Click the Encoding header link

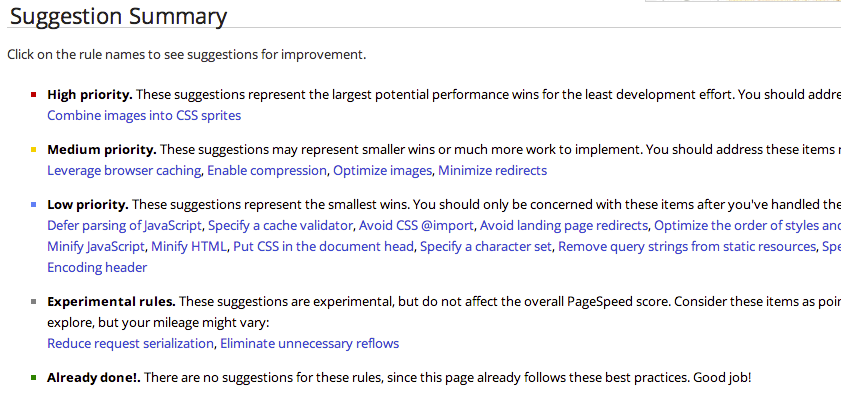point(97,268)
